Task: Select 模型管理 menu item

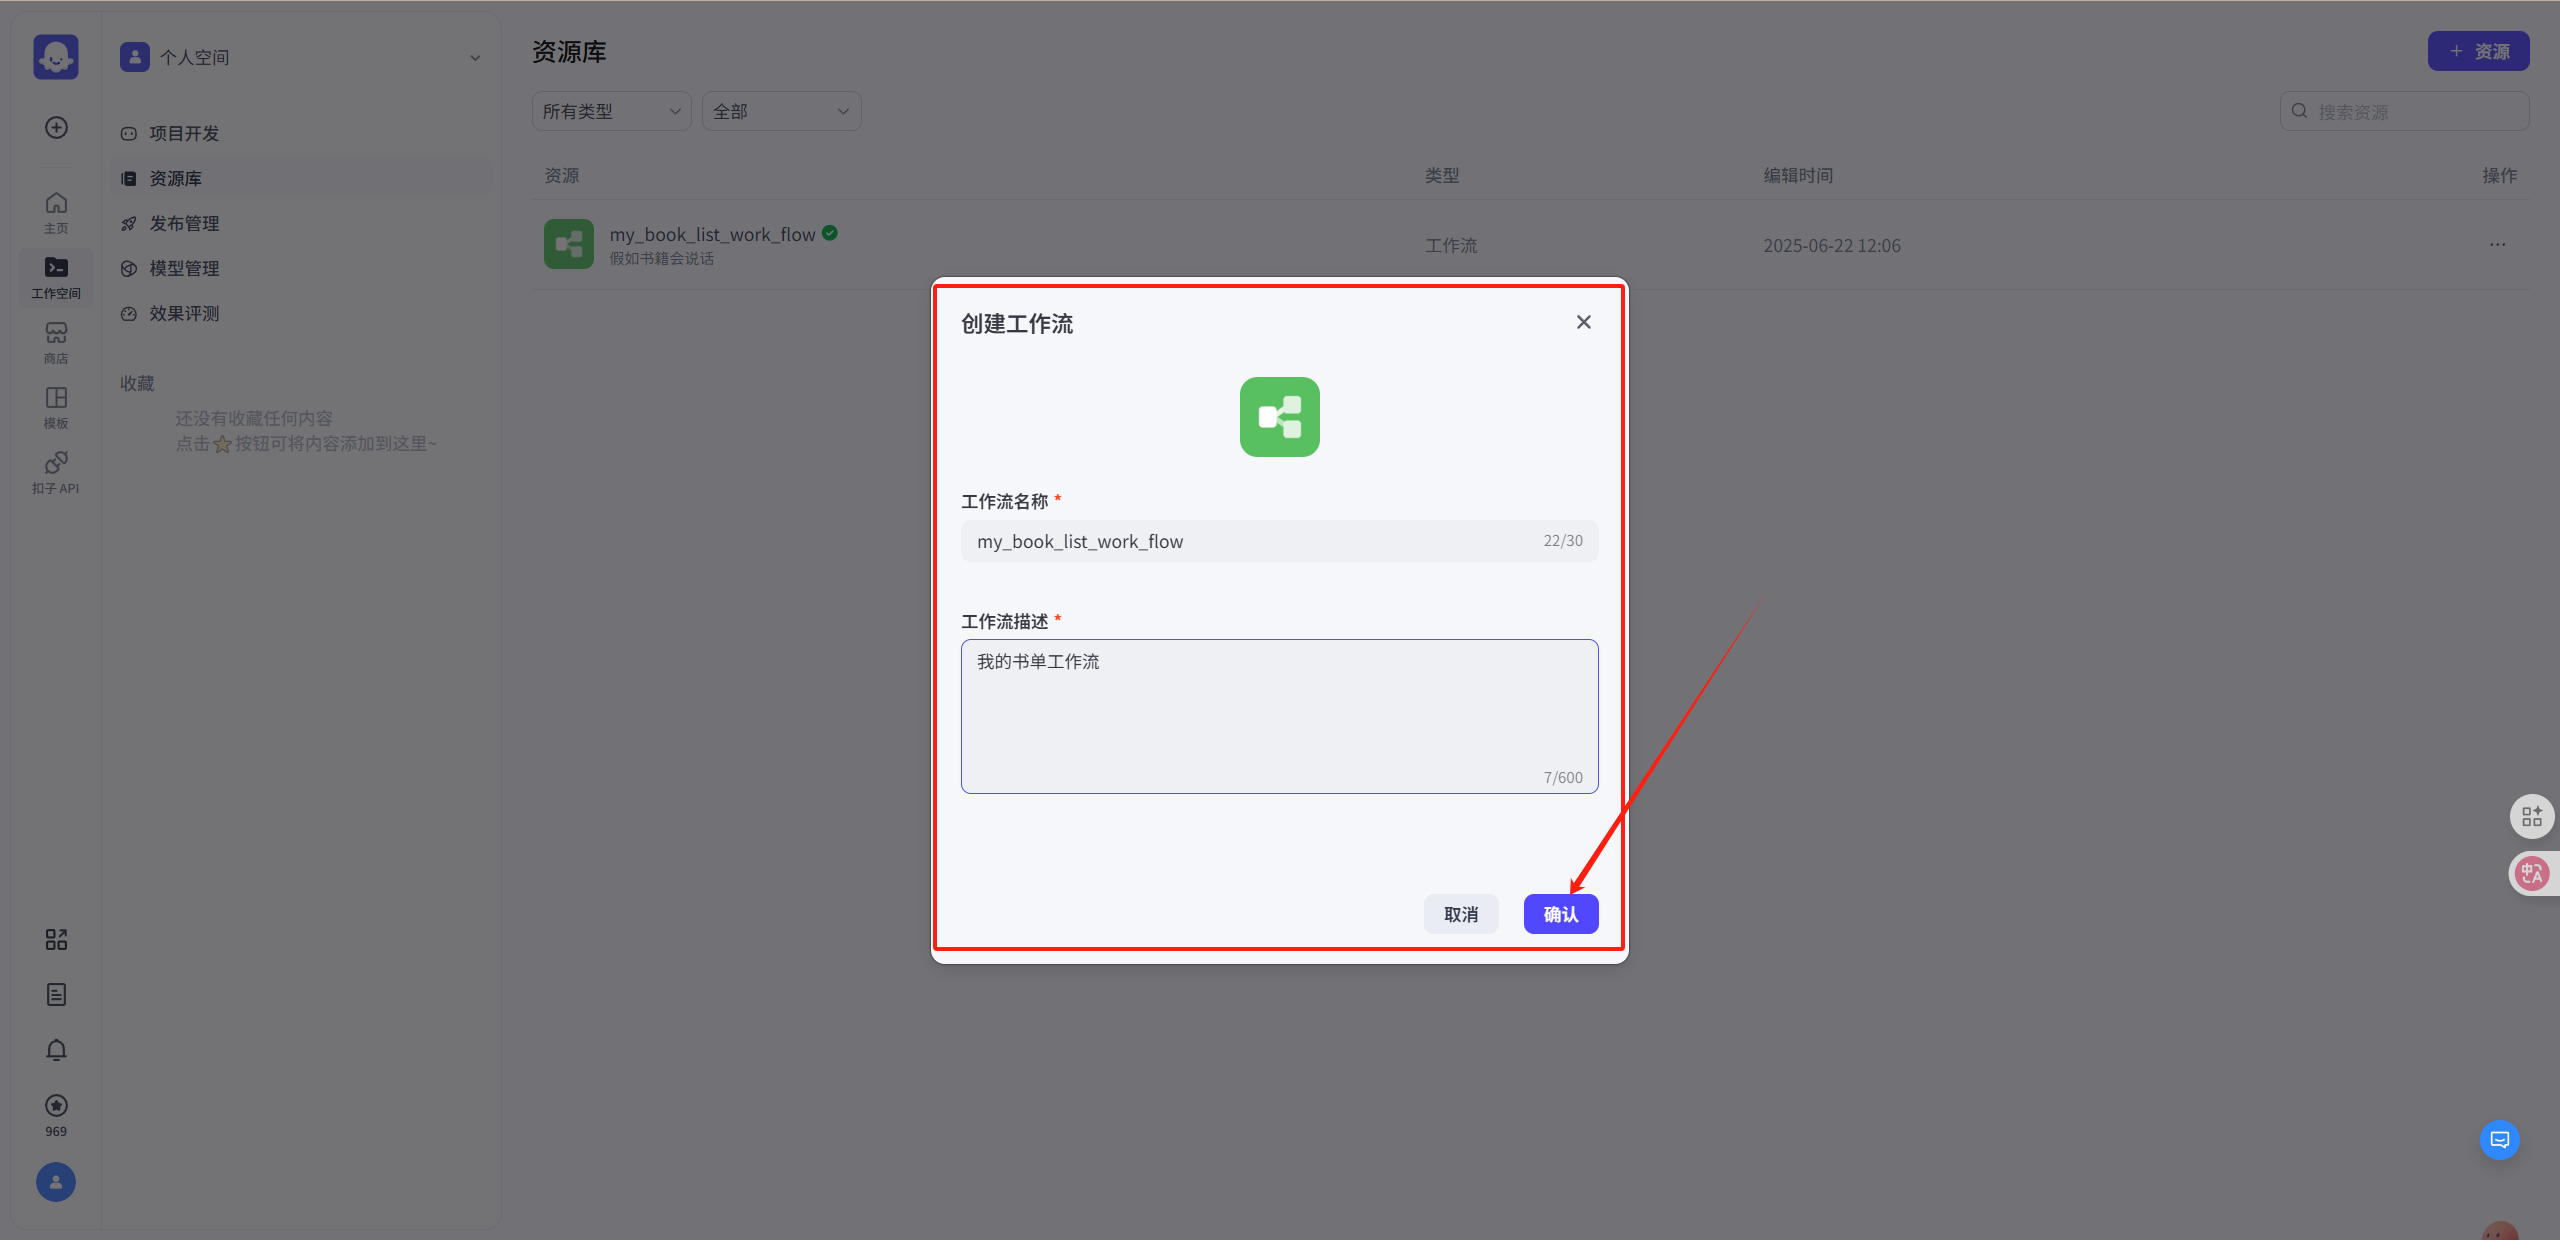Action: [184, 268]
